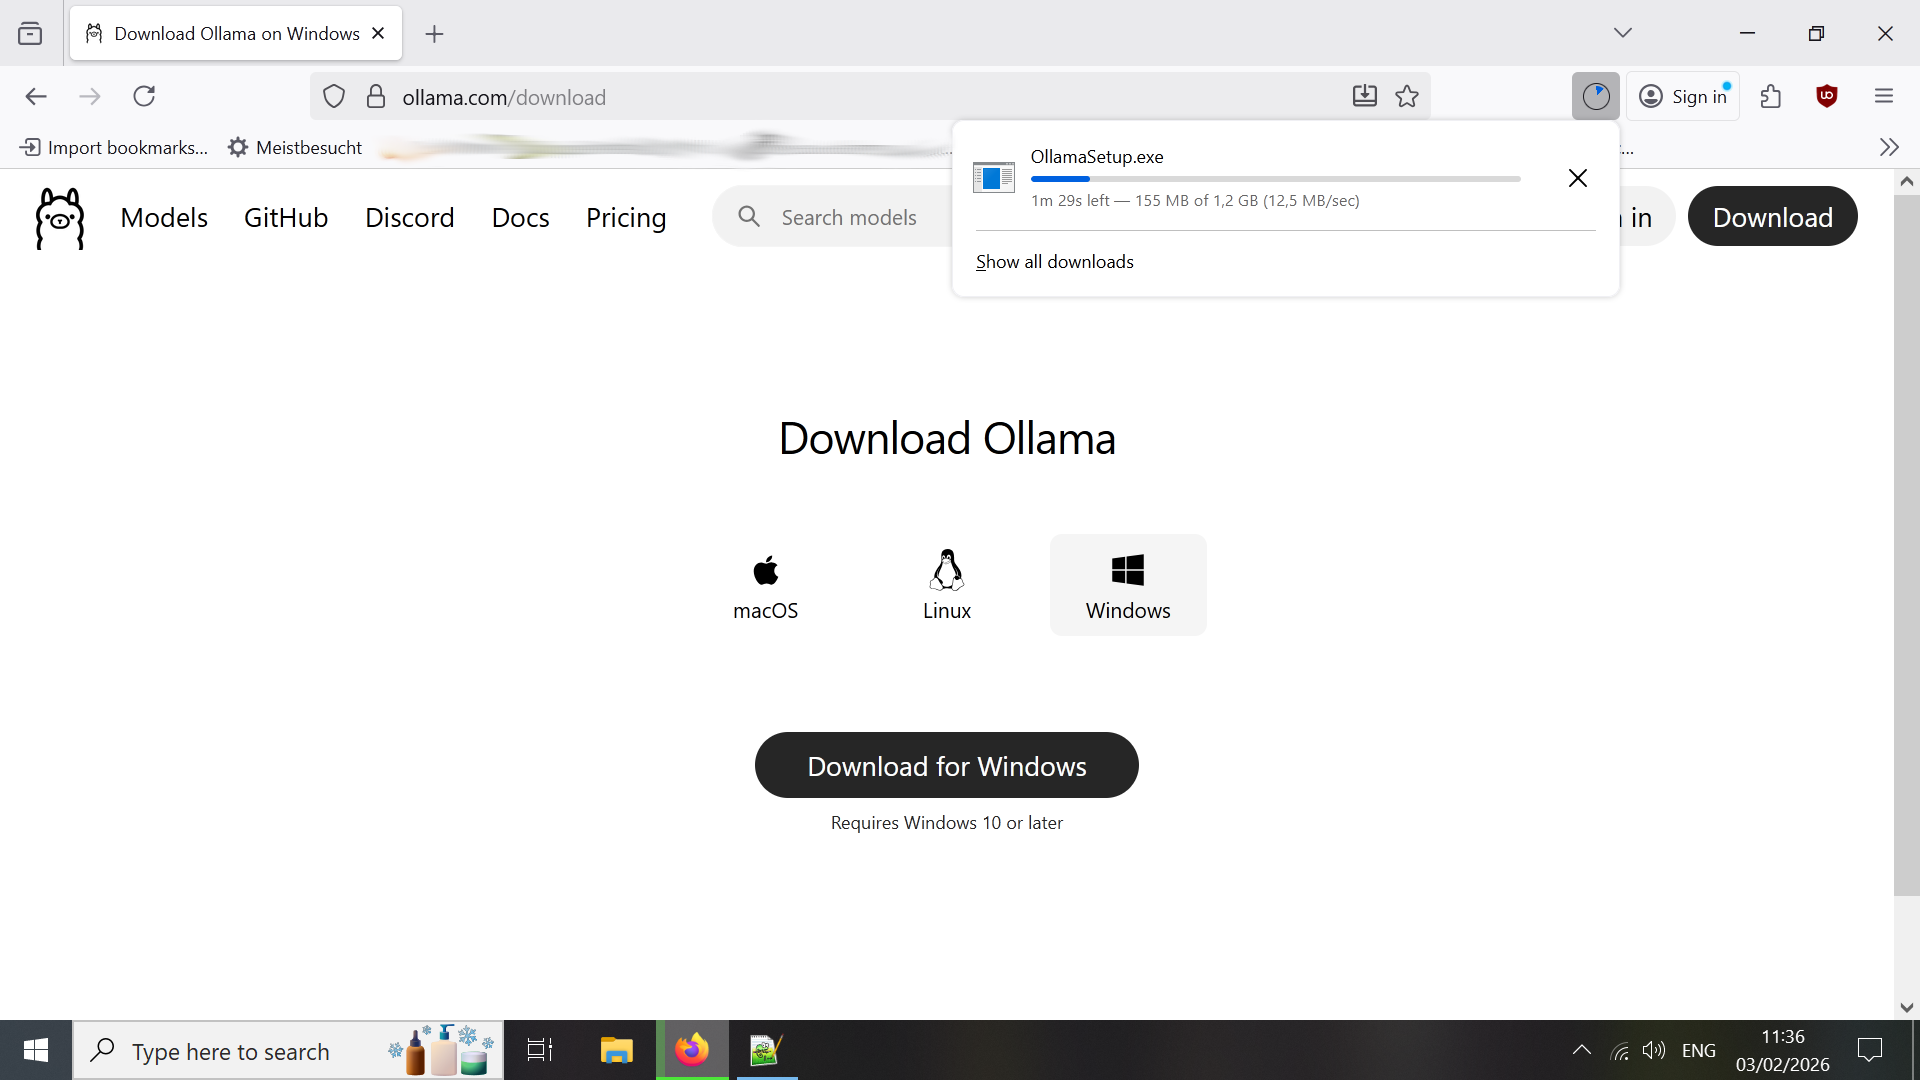Open the install page as app icon
The height and width of the screenshot is (1080, 1920).
tap(1364, 96)
